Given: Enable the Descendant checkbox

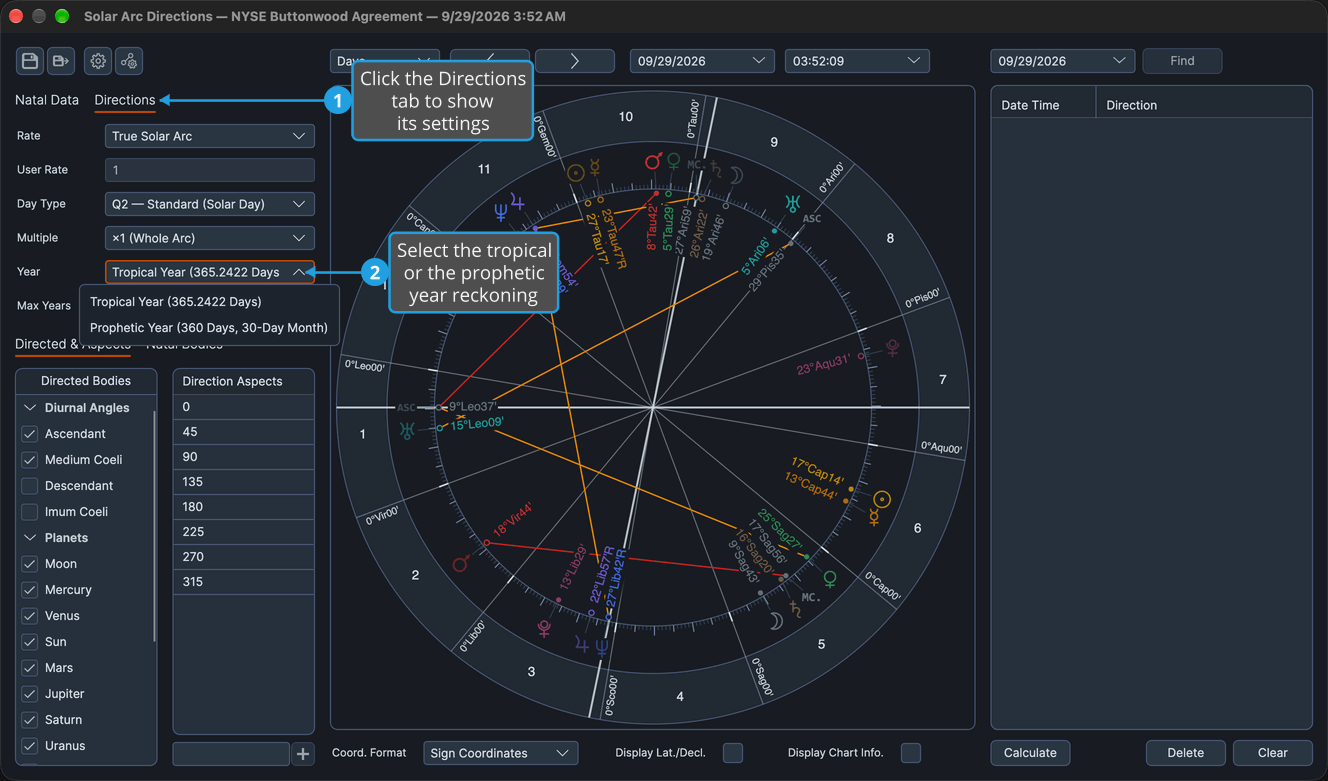Looking at the screenshot, I should (30, 486).
